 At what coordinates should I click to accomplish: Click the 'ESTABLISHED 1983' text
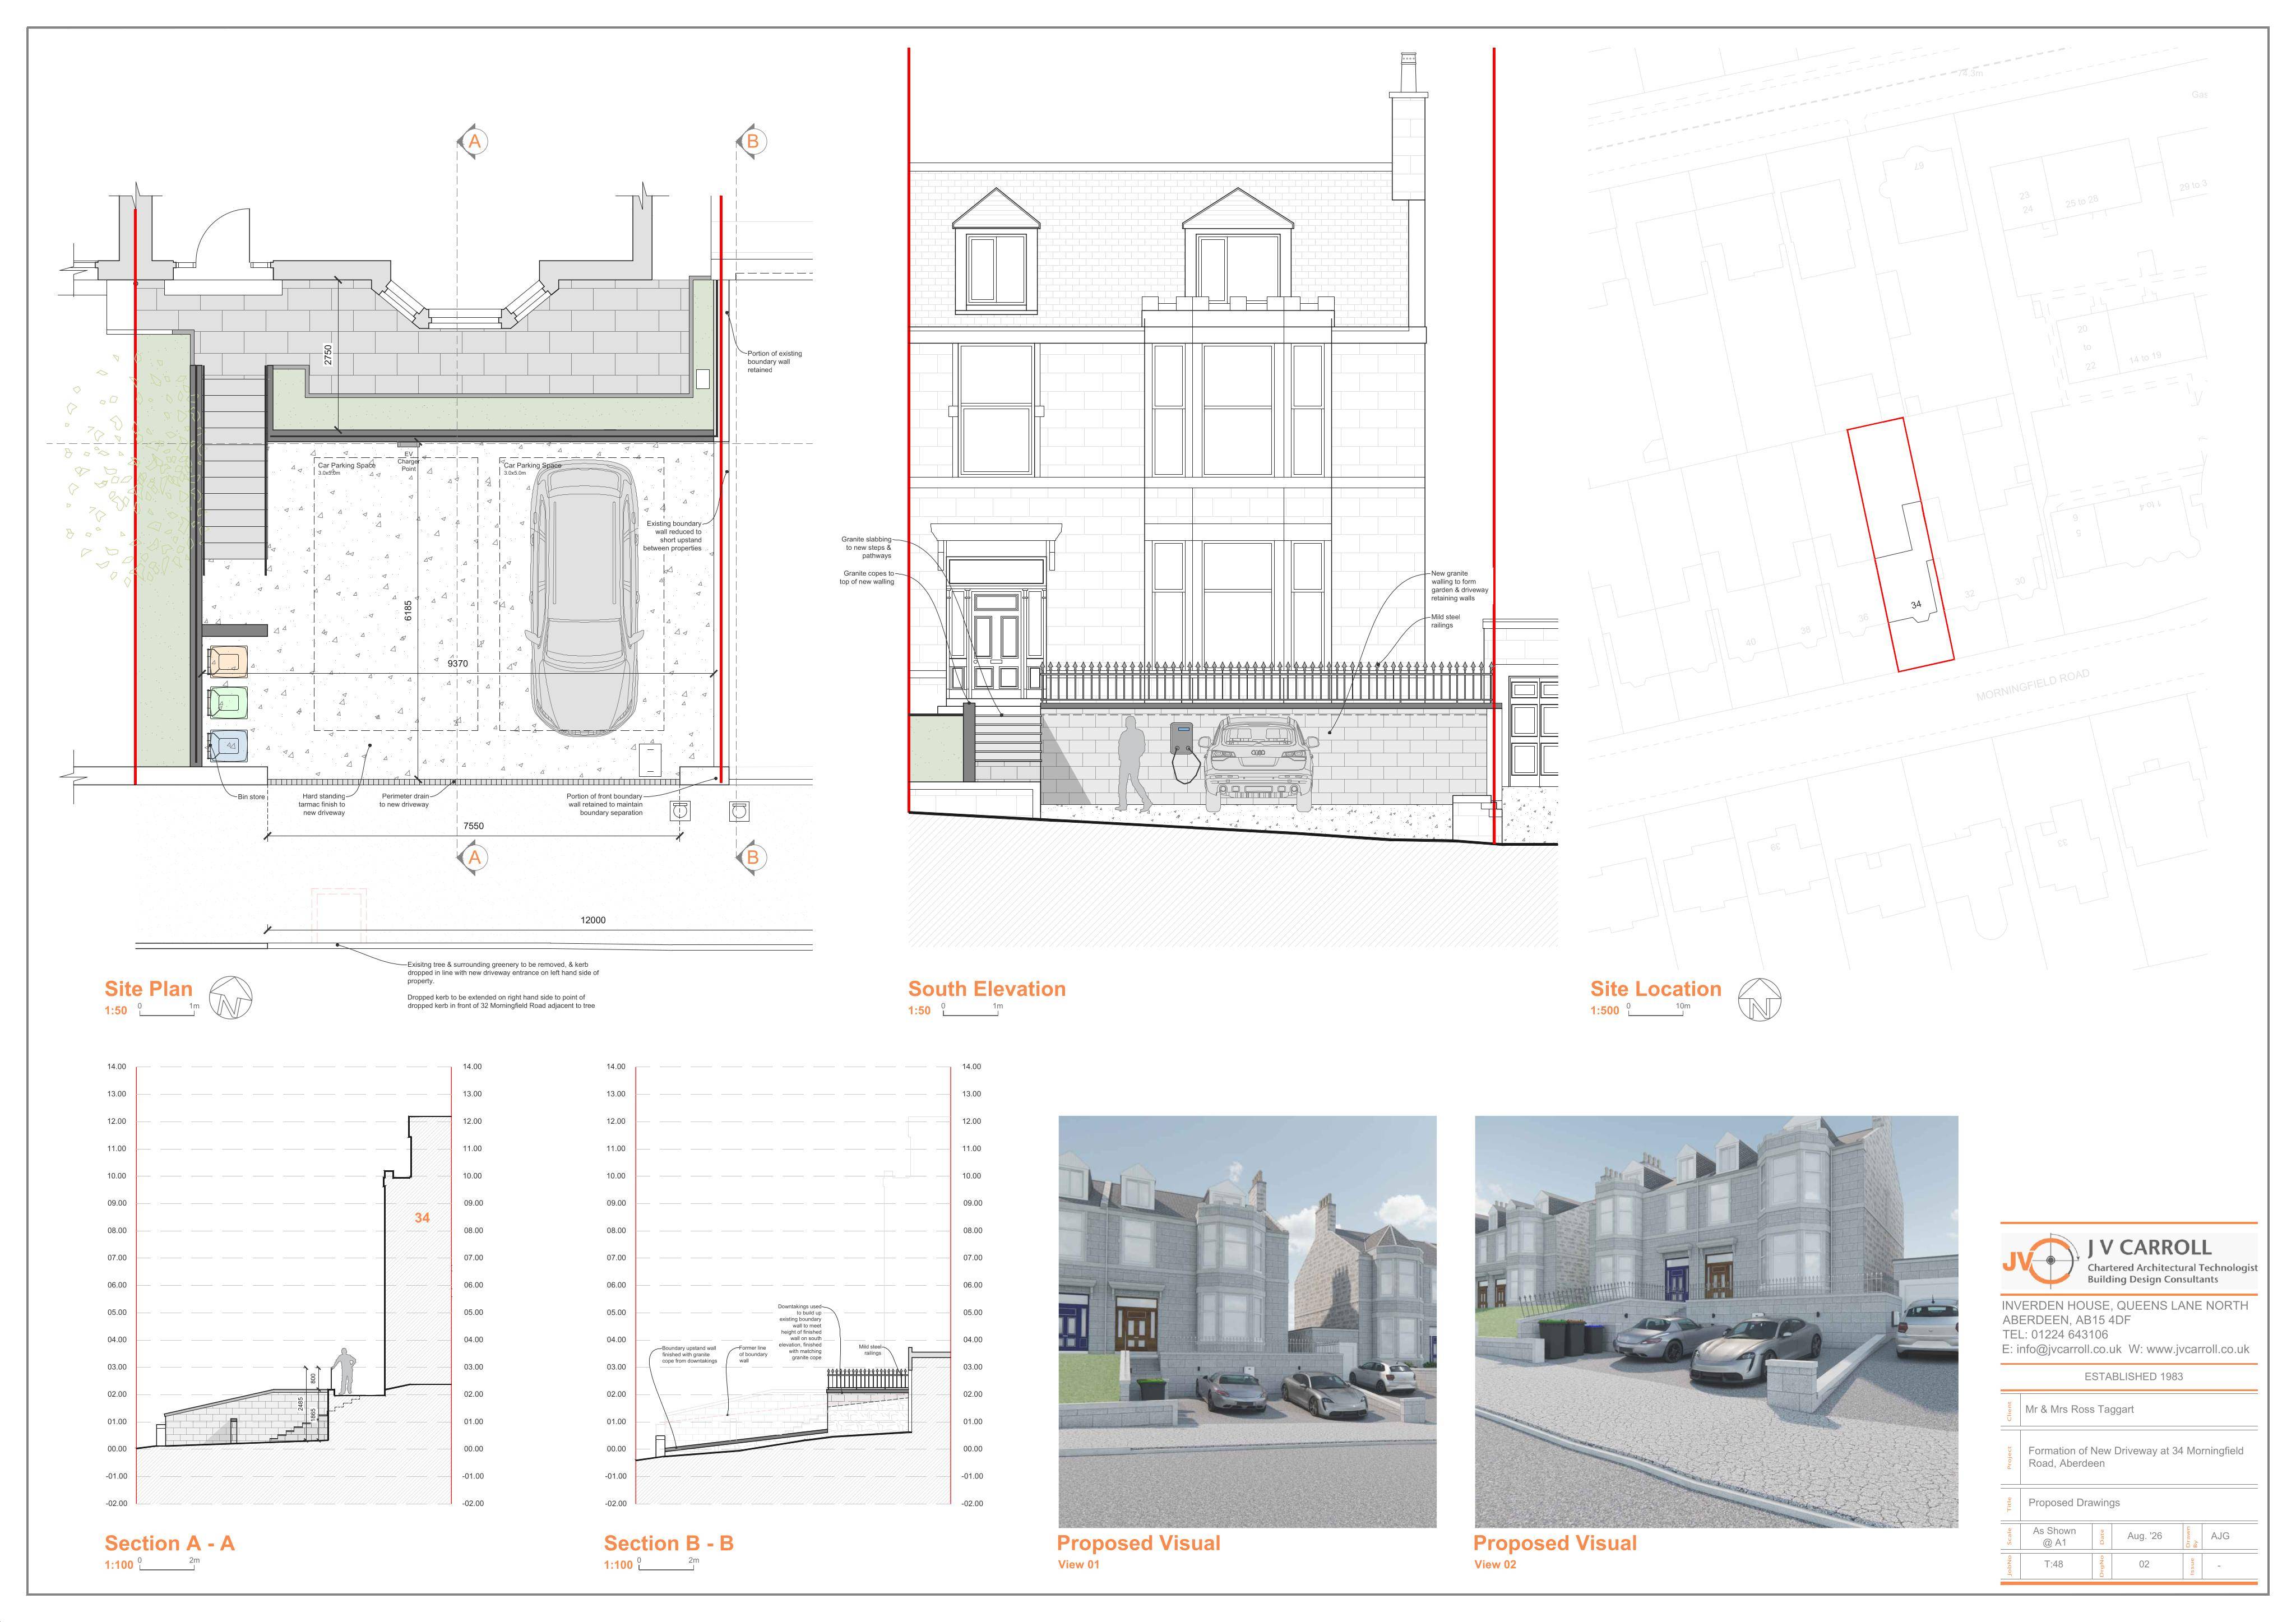click(x=2134, y=1376)
